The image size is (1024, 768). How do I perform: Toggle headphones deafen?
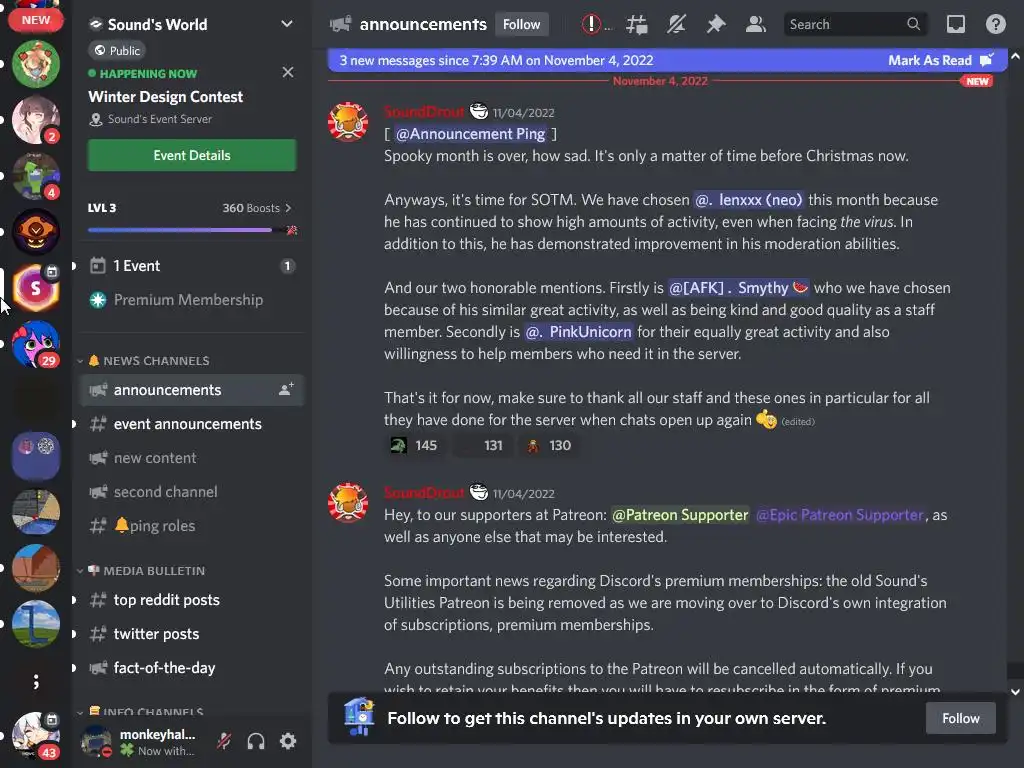pos(256,741)
